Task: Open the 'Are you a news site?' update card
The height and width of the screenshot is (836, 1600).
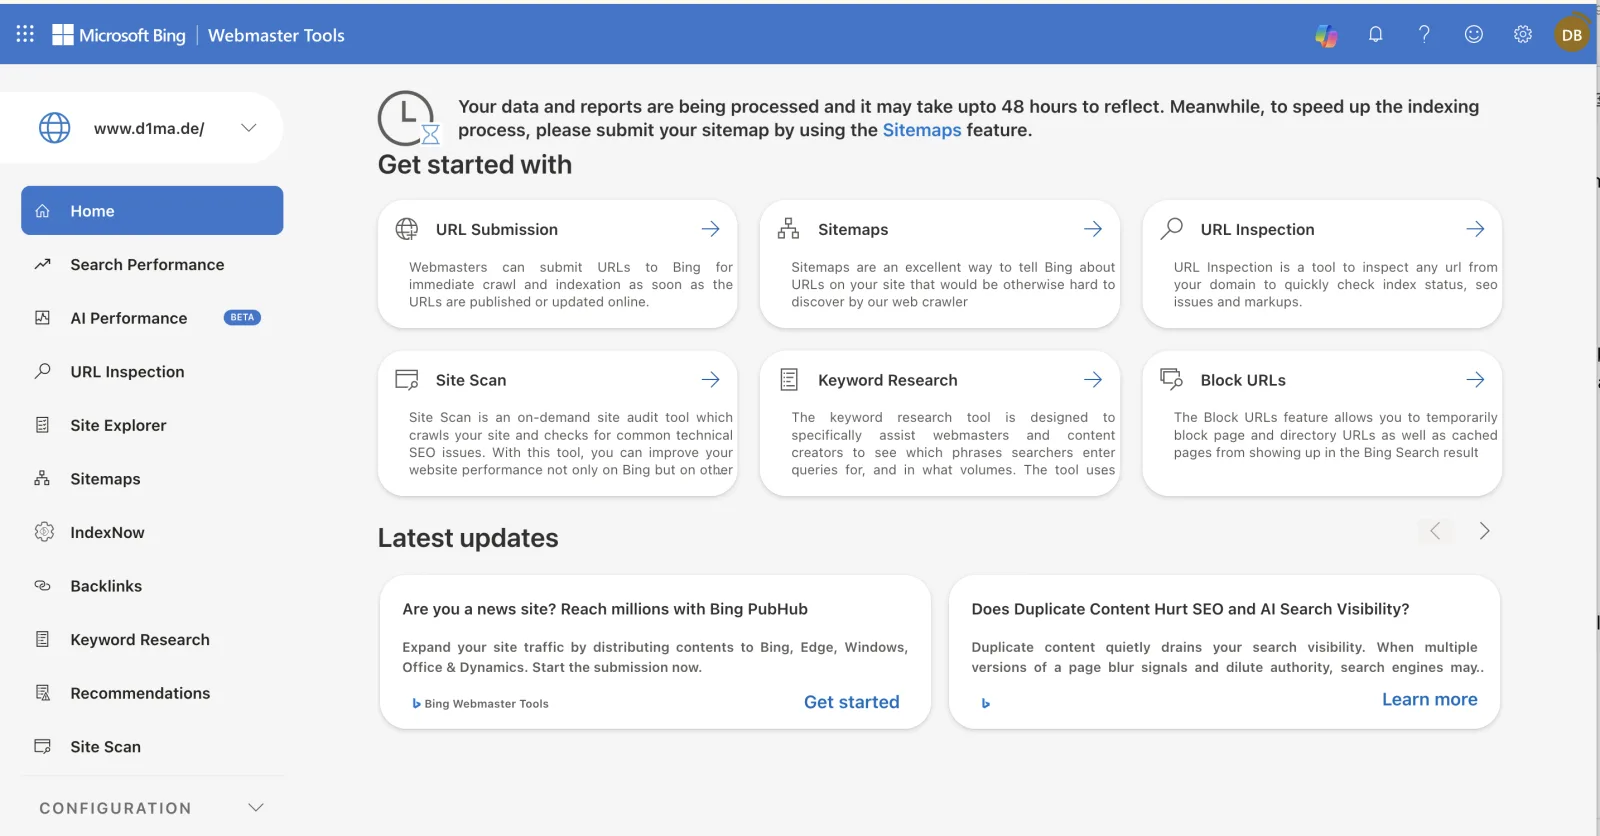Action: click(655, 652)
